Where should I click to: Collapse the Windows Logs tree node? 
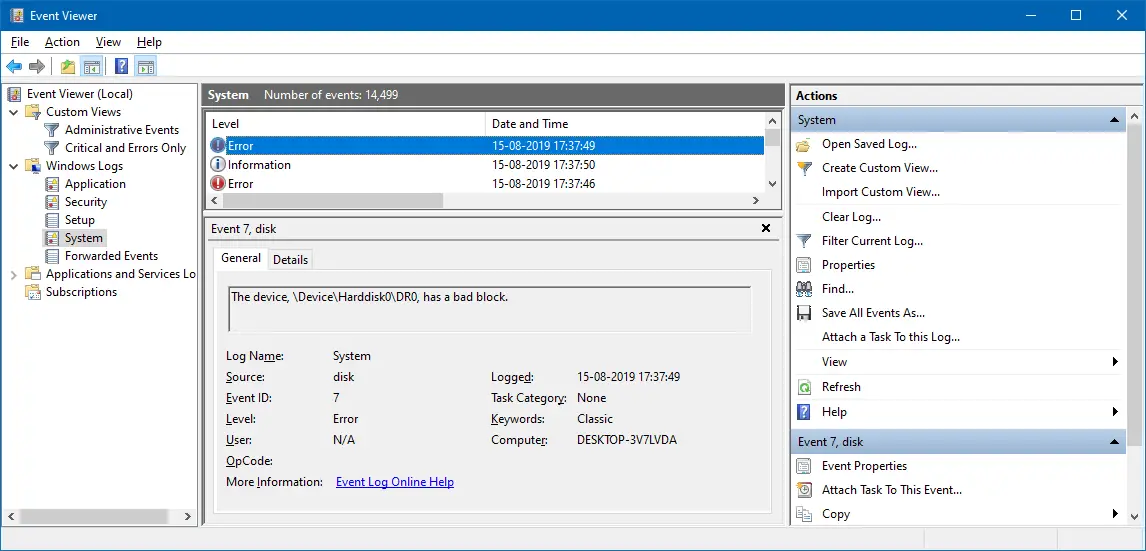14,166
